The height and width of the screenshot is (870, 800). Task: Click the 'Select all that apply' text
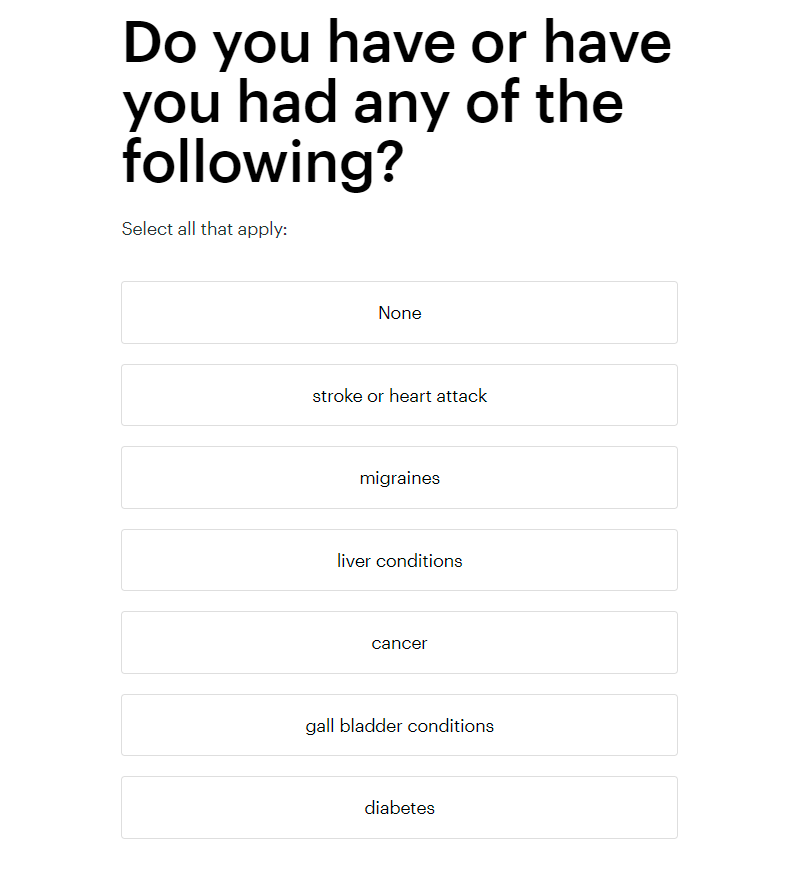[x=204, y=229]
